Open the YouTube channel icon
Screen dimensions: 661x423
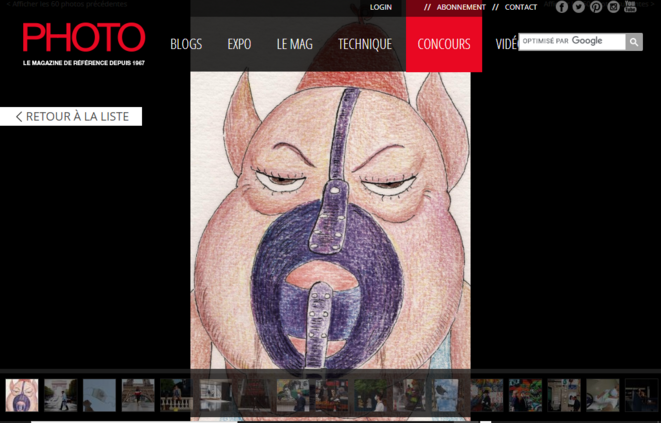pos(630,7)
